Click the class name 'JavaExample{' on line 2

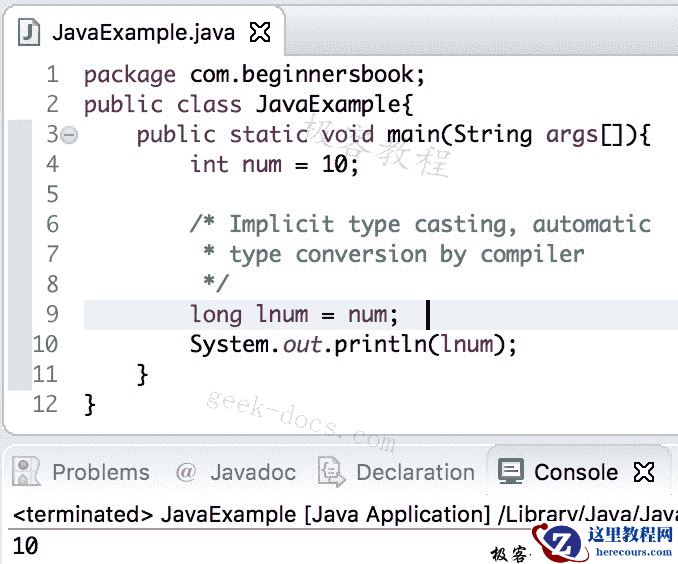click(335, 104)
